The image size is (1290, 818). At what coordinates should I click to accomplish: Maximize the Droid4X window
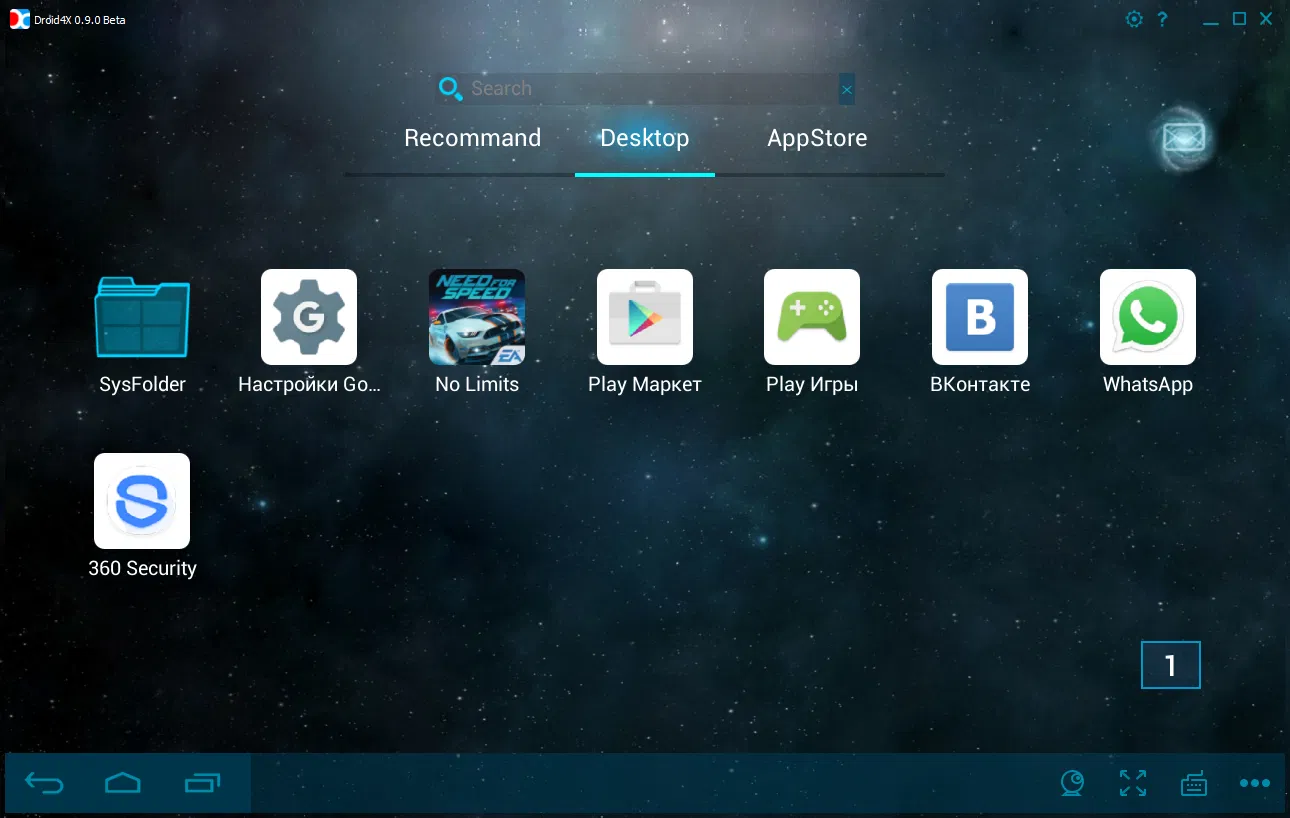(1239, 19)
